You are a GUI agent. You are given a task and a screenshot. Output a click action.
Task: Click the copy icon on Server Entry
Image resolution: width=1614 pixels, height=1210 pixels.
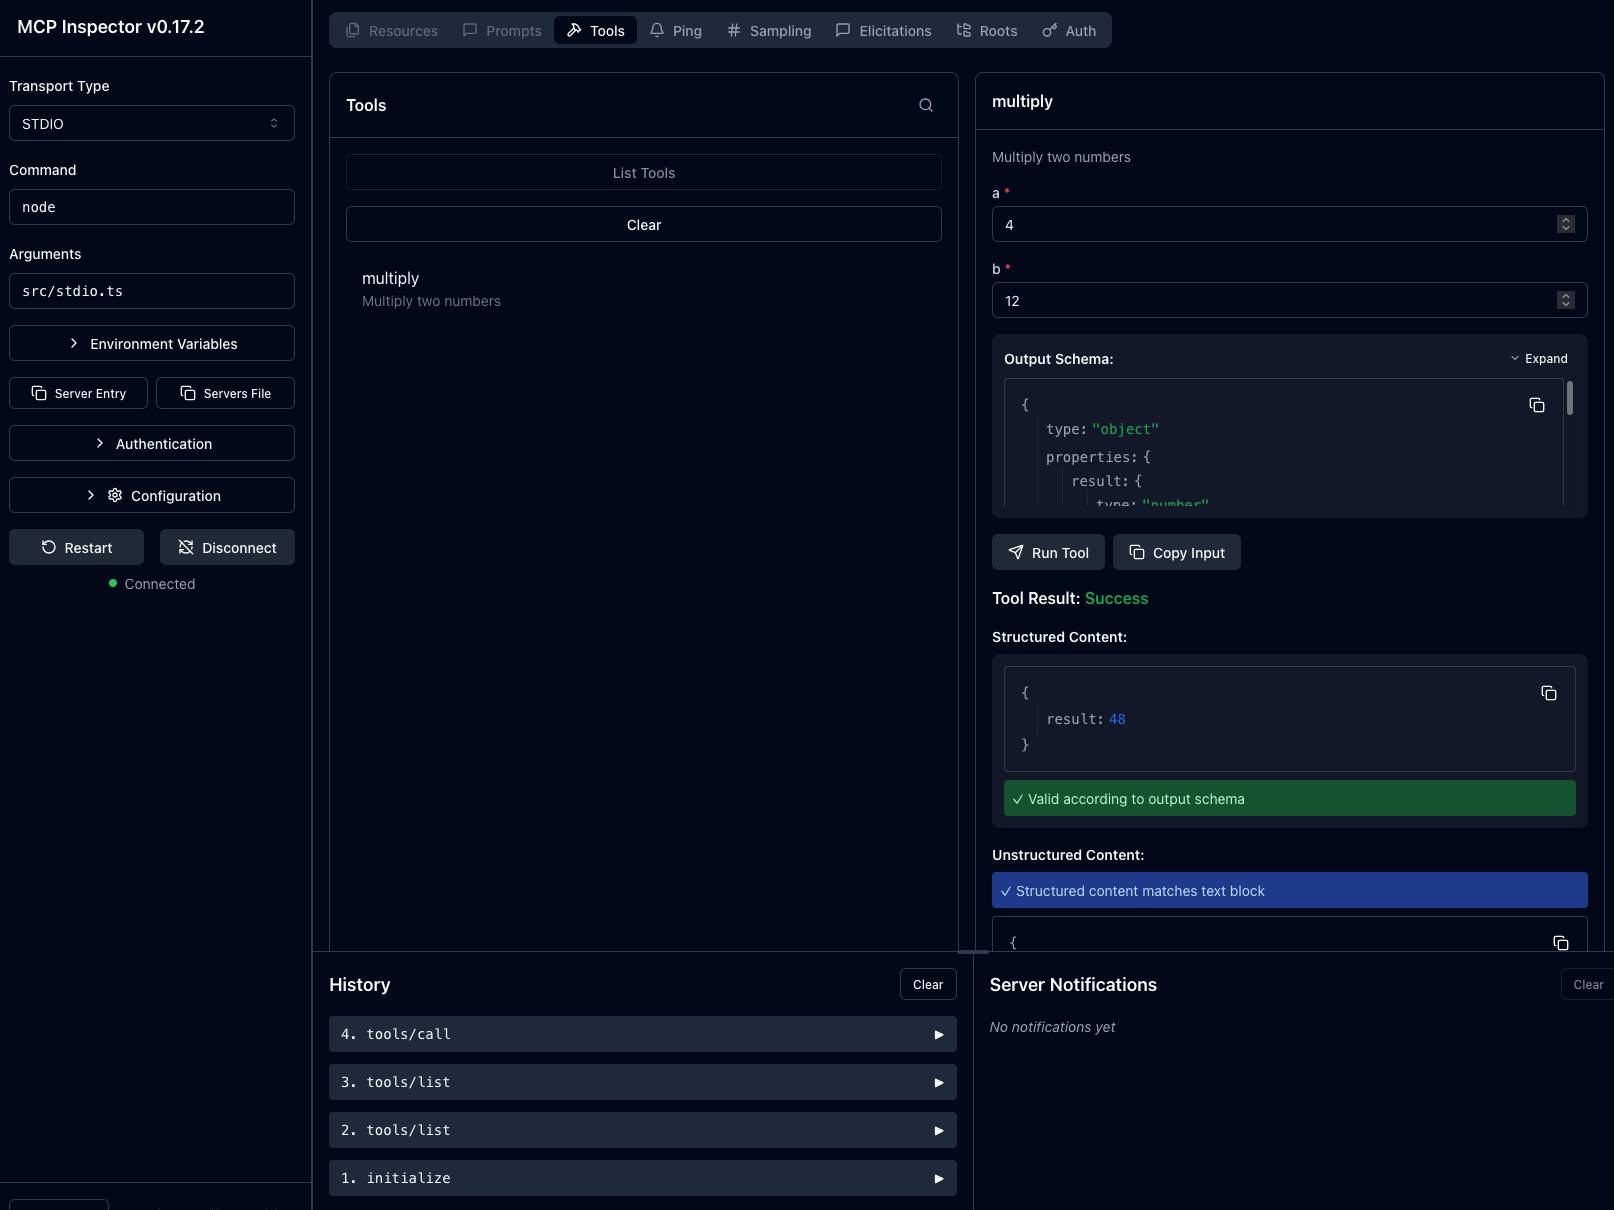38,393
